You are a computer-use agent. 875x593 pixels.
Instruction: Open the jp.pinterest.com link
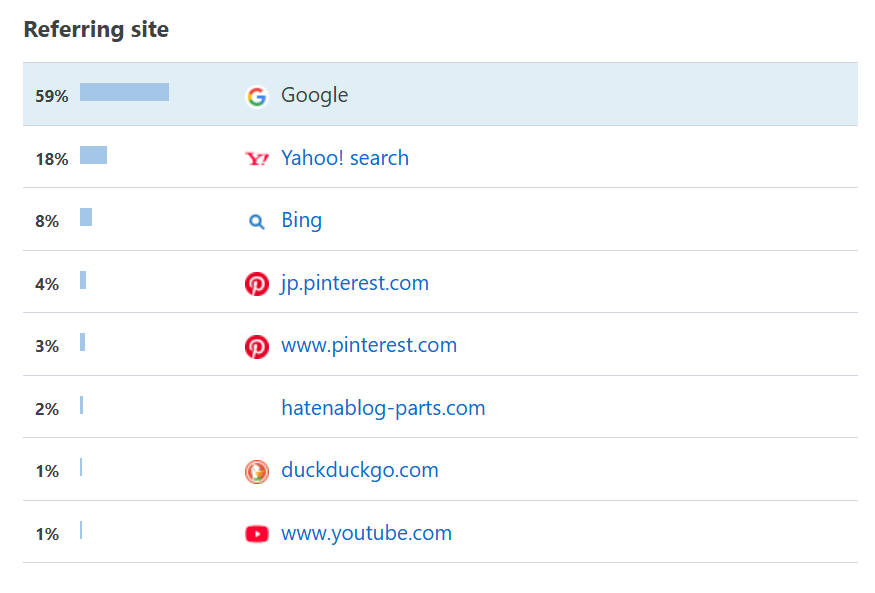(x=355, y=283)
